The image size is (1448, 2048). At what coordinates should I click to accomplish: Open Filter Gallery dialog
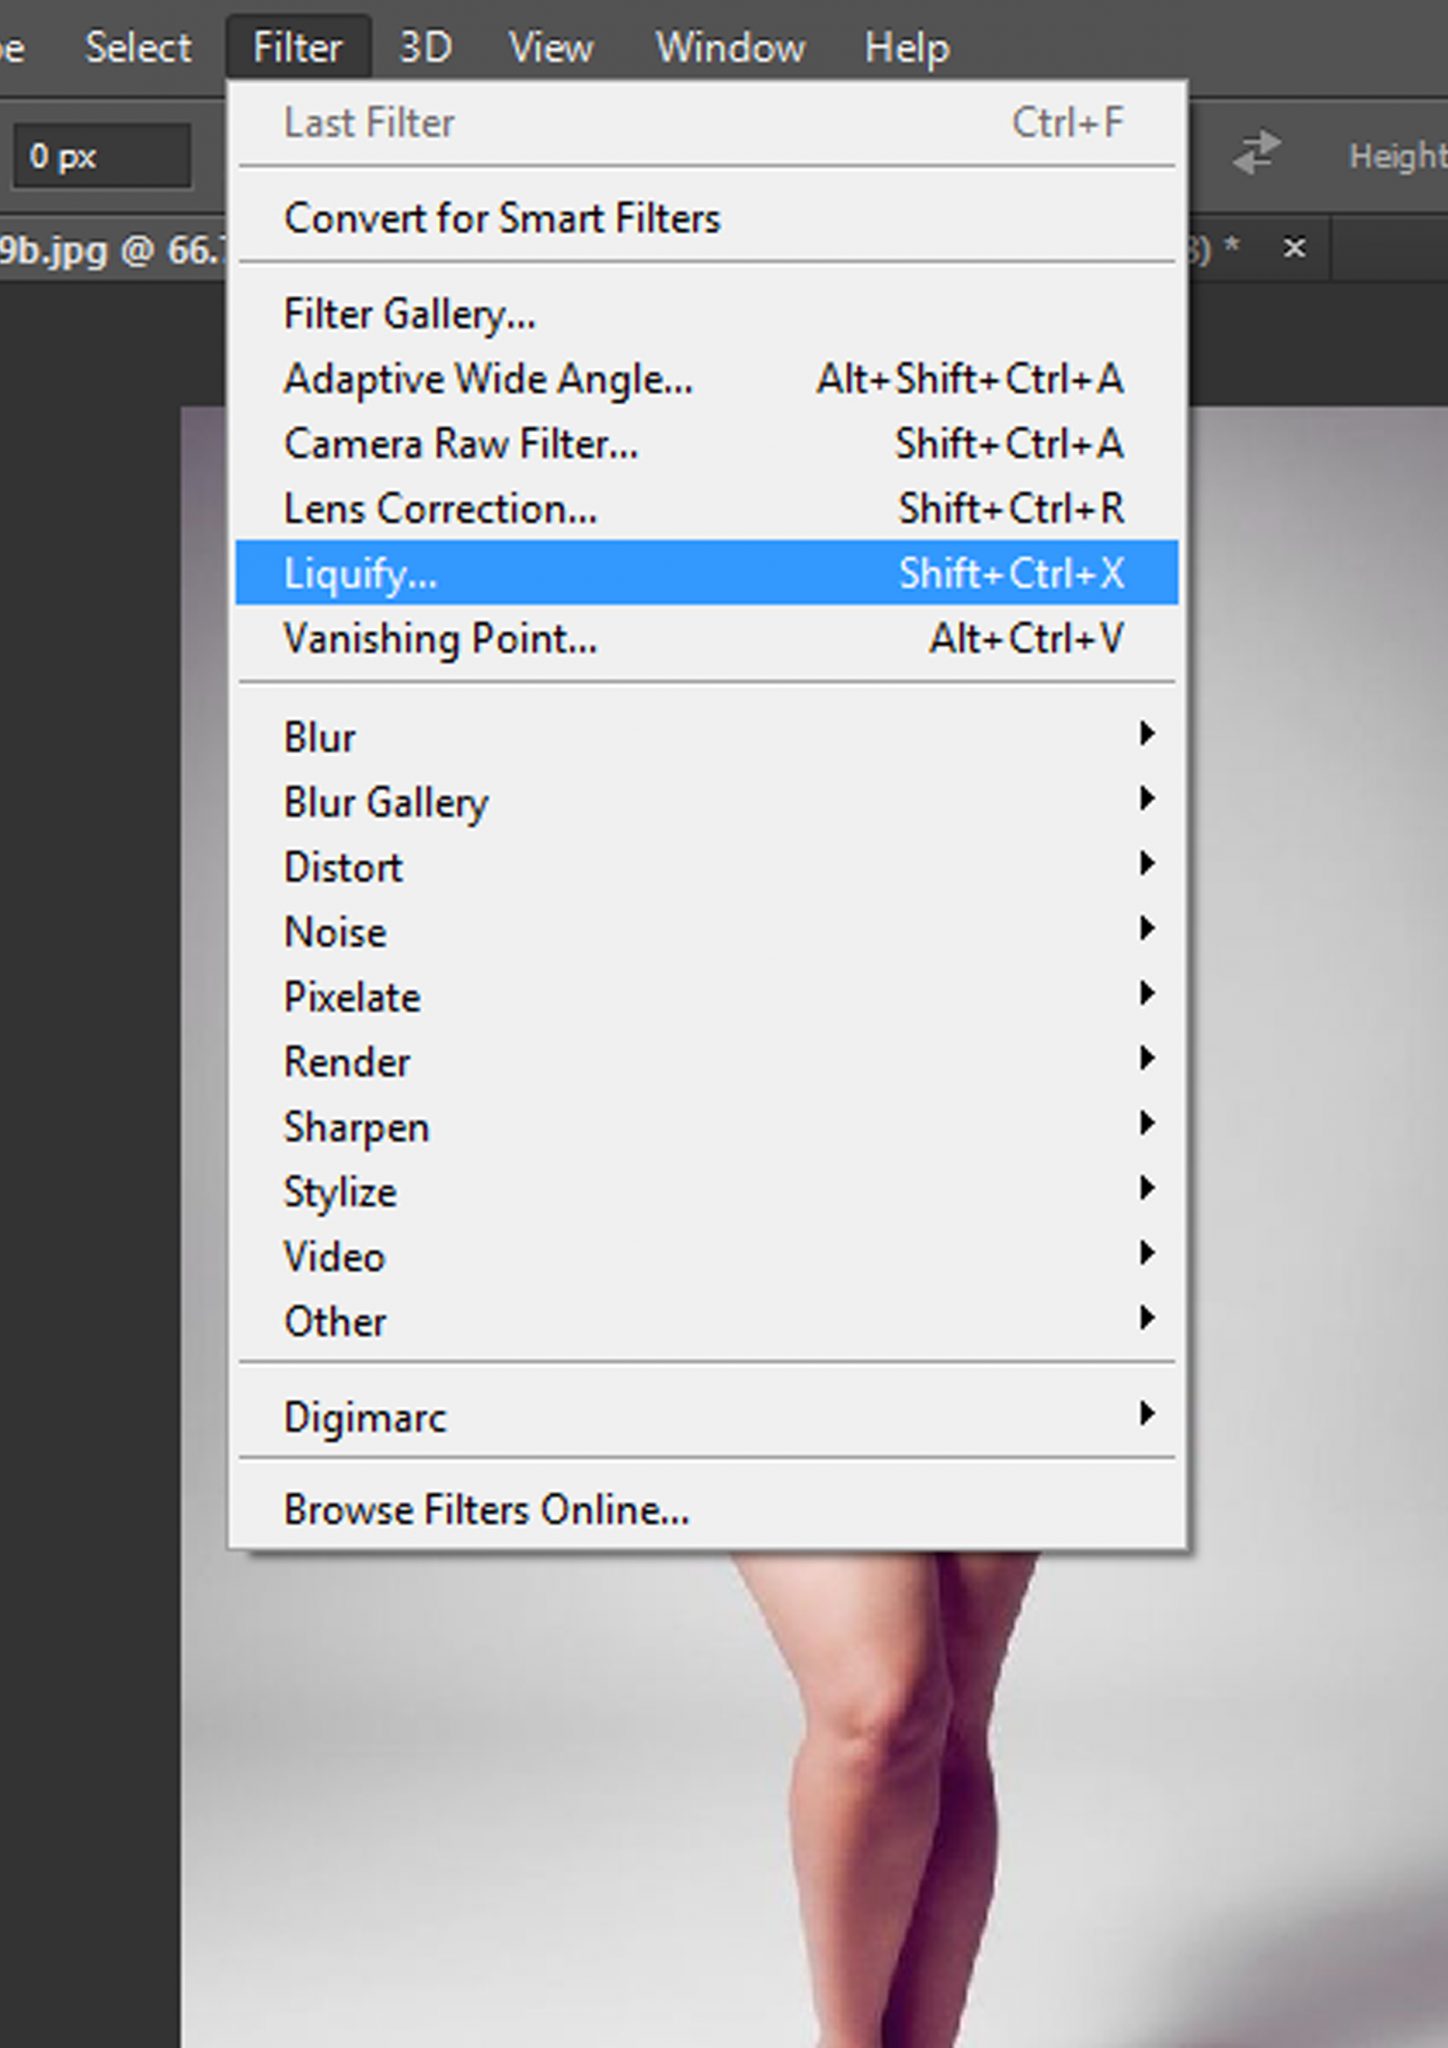tap(409, 314)
